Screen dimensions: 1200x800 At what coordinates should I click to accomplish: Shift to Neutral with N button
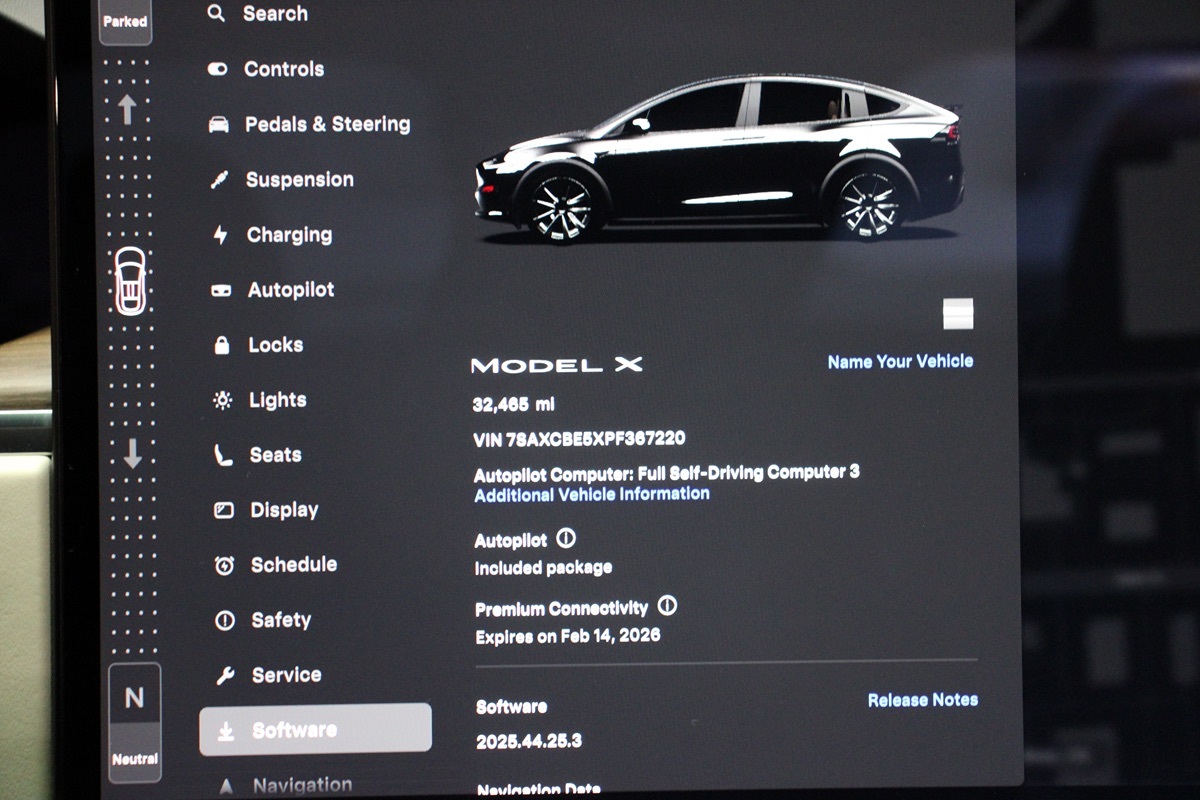pos(134,698)
